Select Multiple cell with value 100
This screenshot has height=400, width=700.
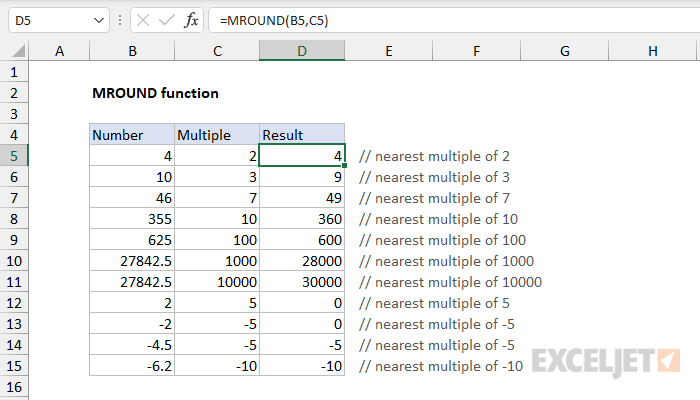click(217, 240)
